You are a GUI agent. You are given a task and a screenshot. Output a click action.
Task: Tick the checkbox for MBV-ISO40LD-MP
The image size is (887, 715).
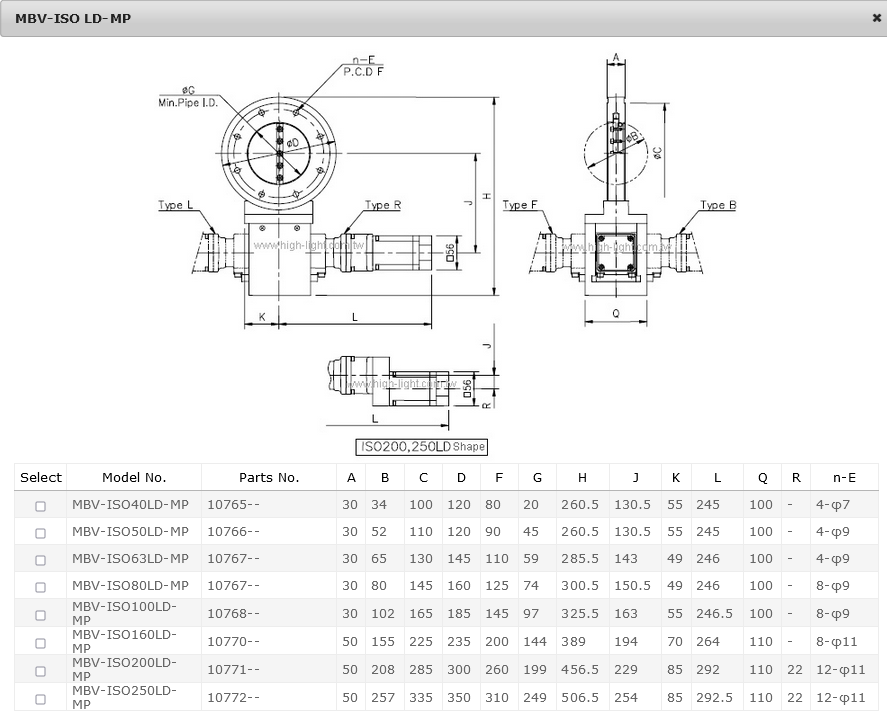click(x=41, y=506)
